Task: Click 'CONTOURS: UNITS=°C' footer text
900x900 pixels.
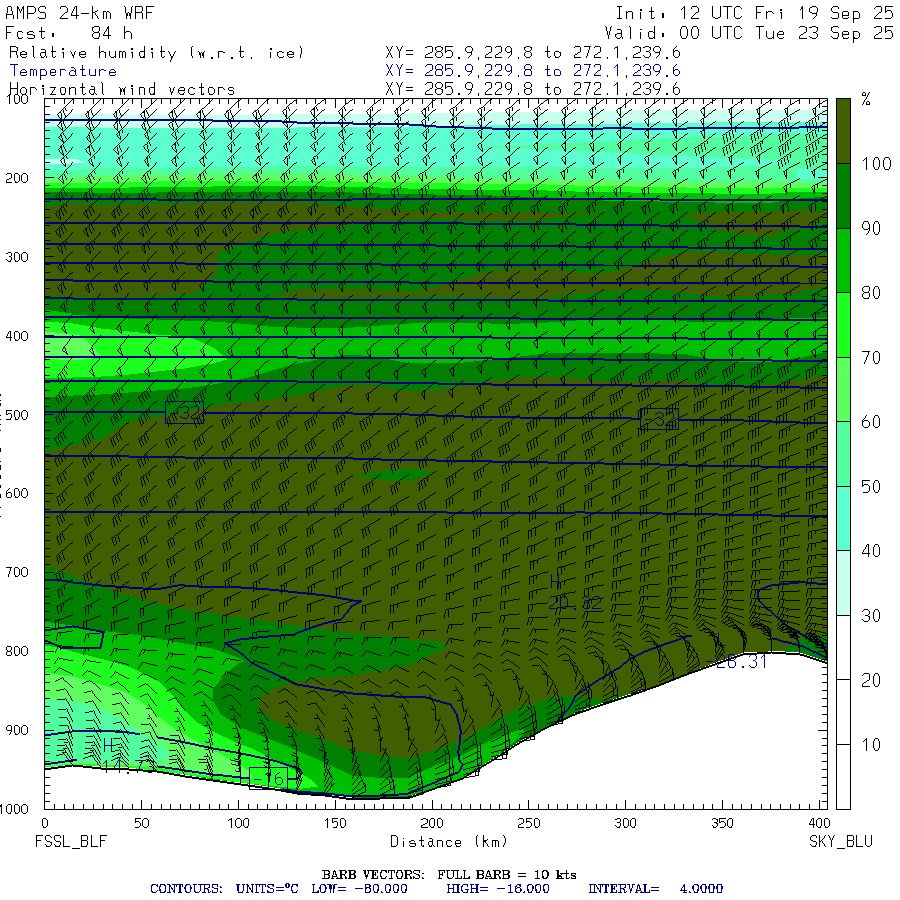Action: pyautogui.click(x=224, y=889)
